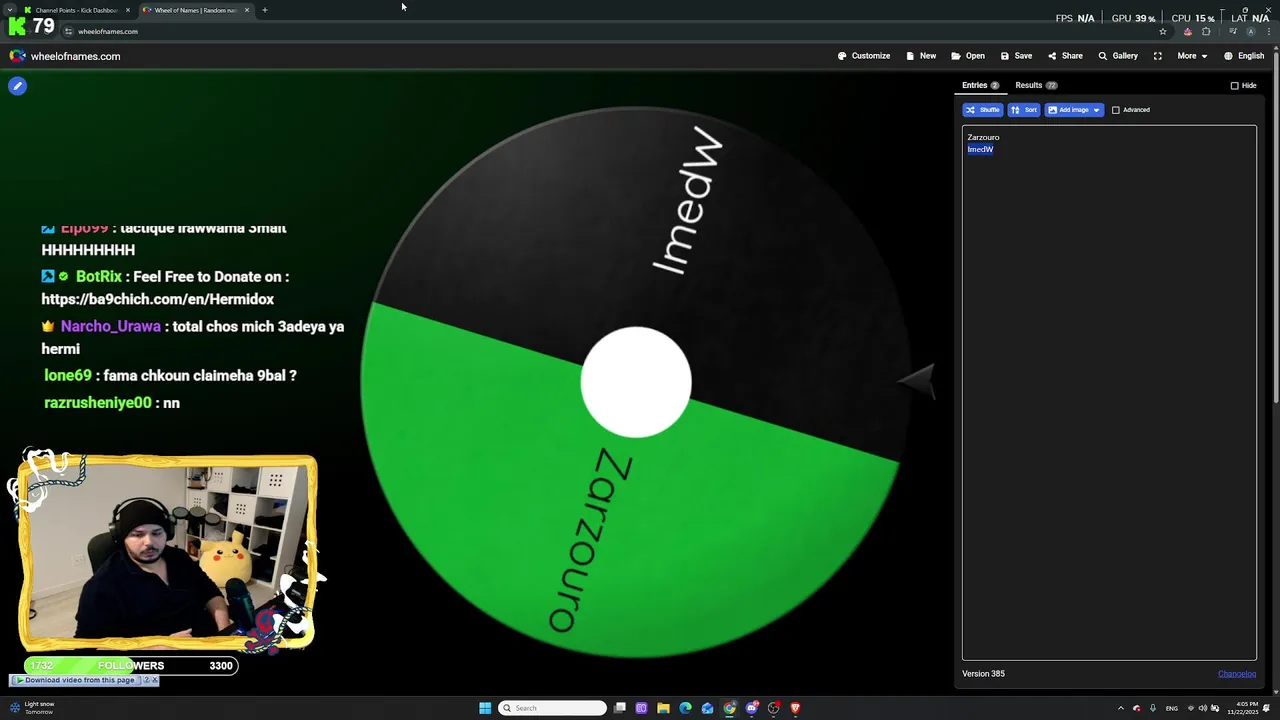Screen dimensions: 1280x720
Task: Open Microsoft Edge from taskbar
Action: (x=685, y=708)
